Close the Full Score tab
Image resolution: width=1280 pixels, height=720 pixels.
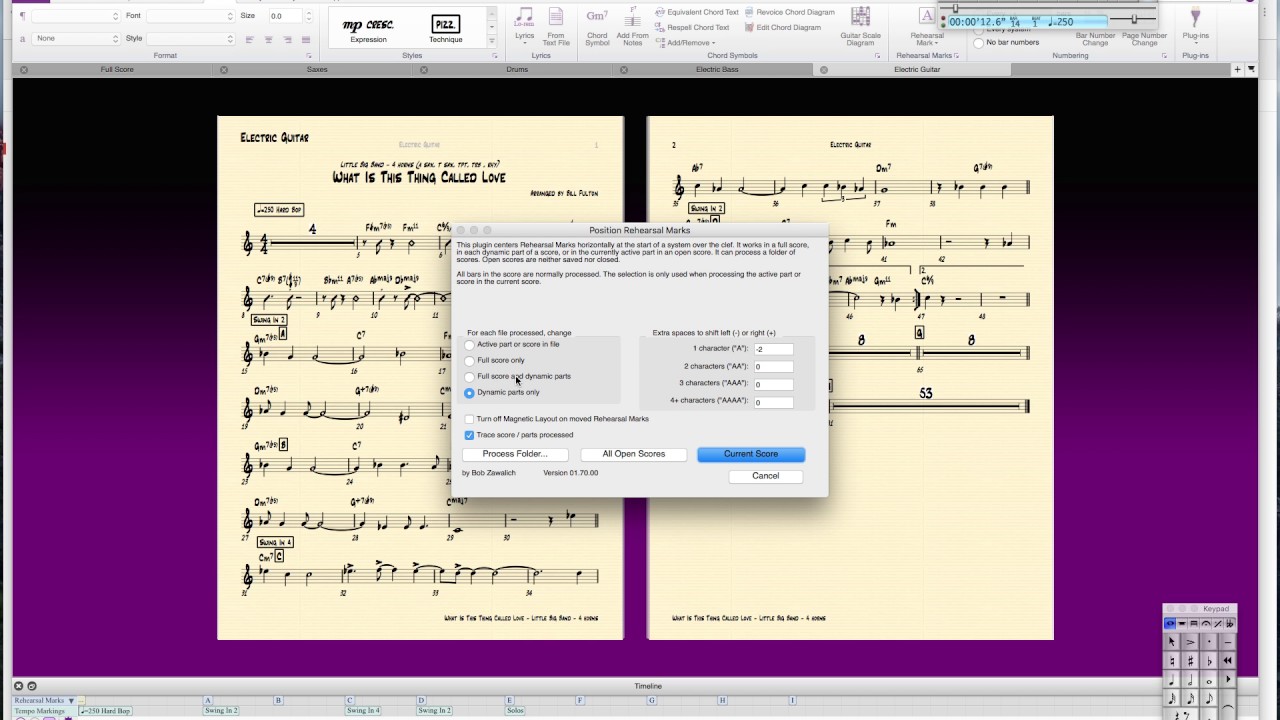24,70
